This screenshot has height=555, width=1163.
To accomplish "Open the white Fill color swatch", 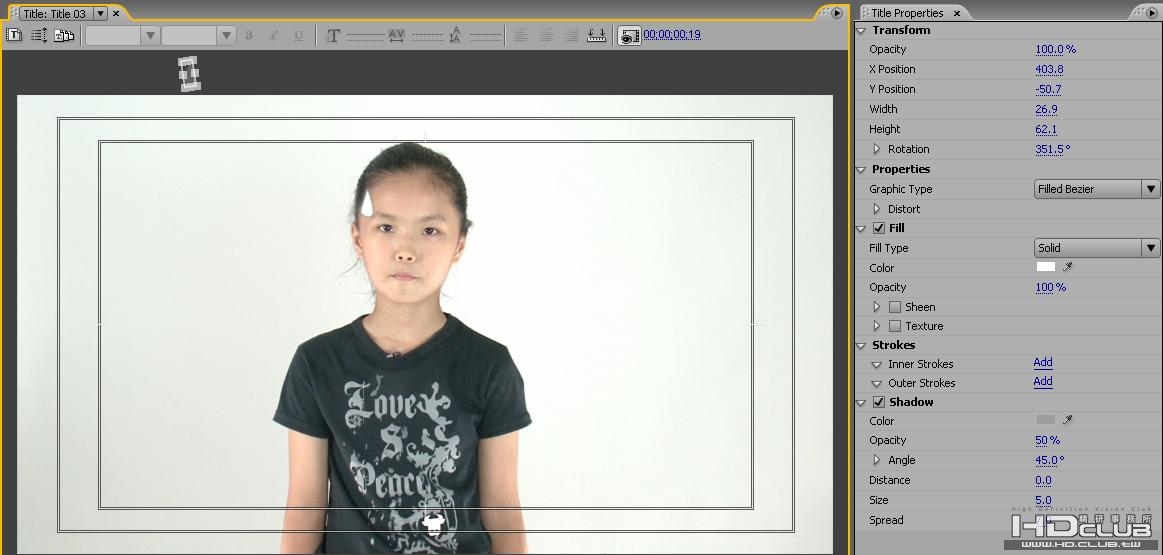I will pos(1046,267).
